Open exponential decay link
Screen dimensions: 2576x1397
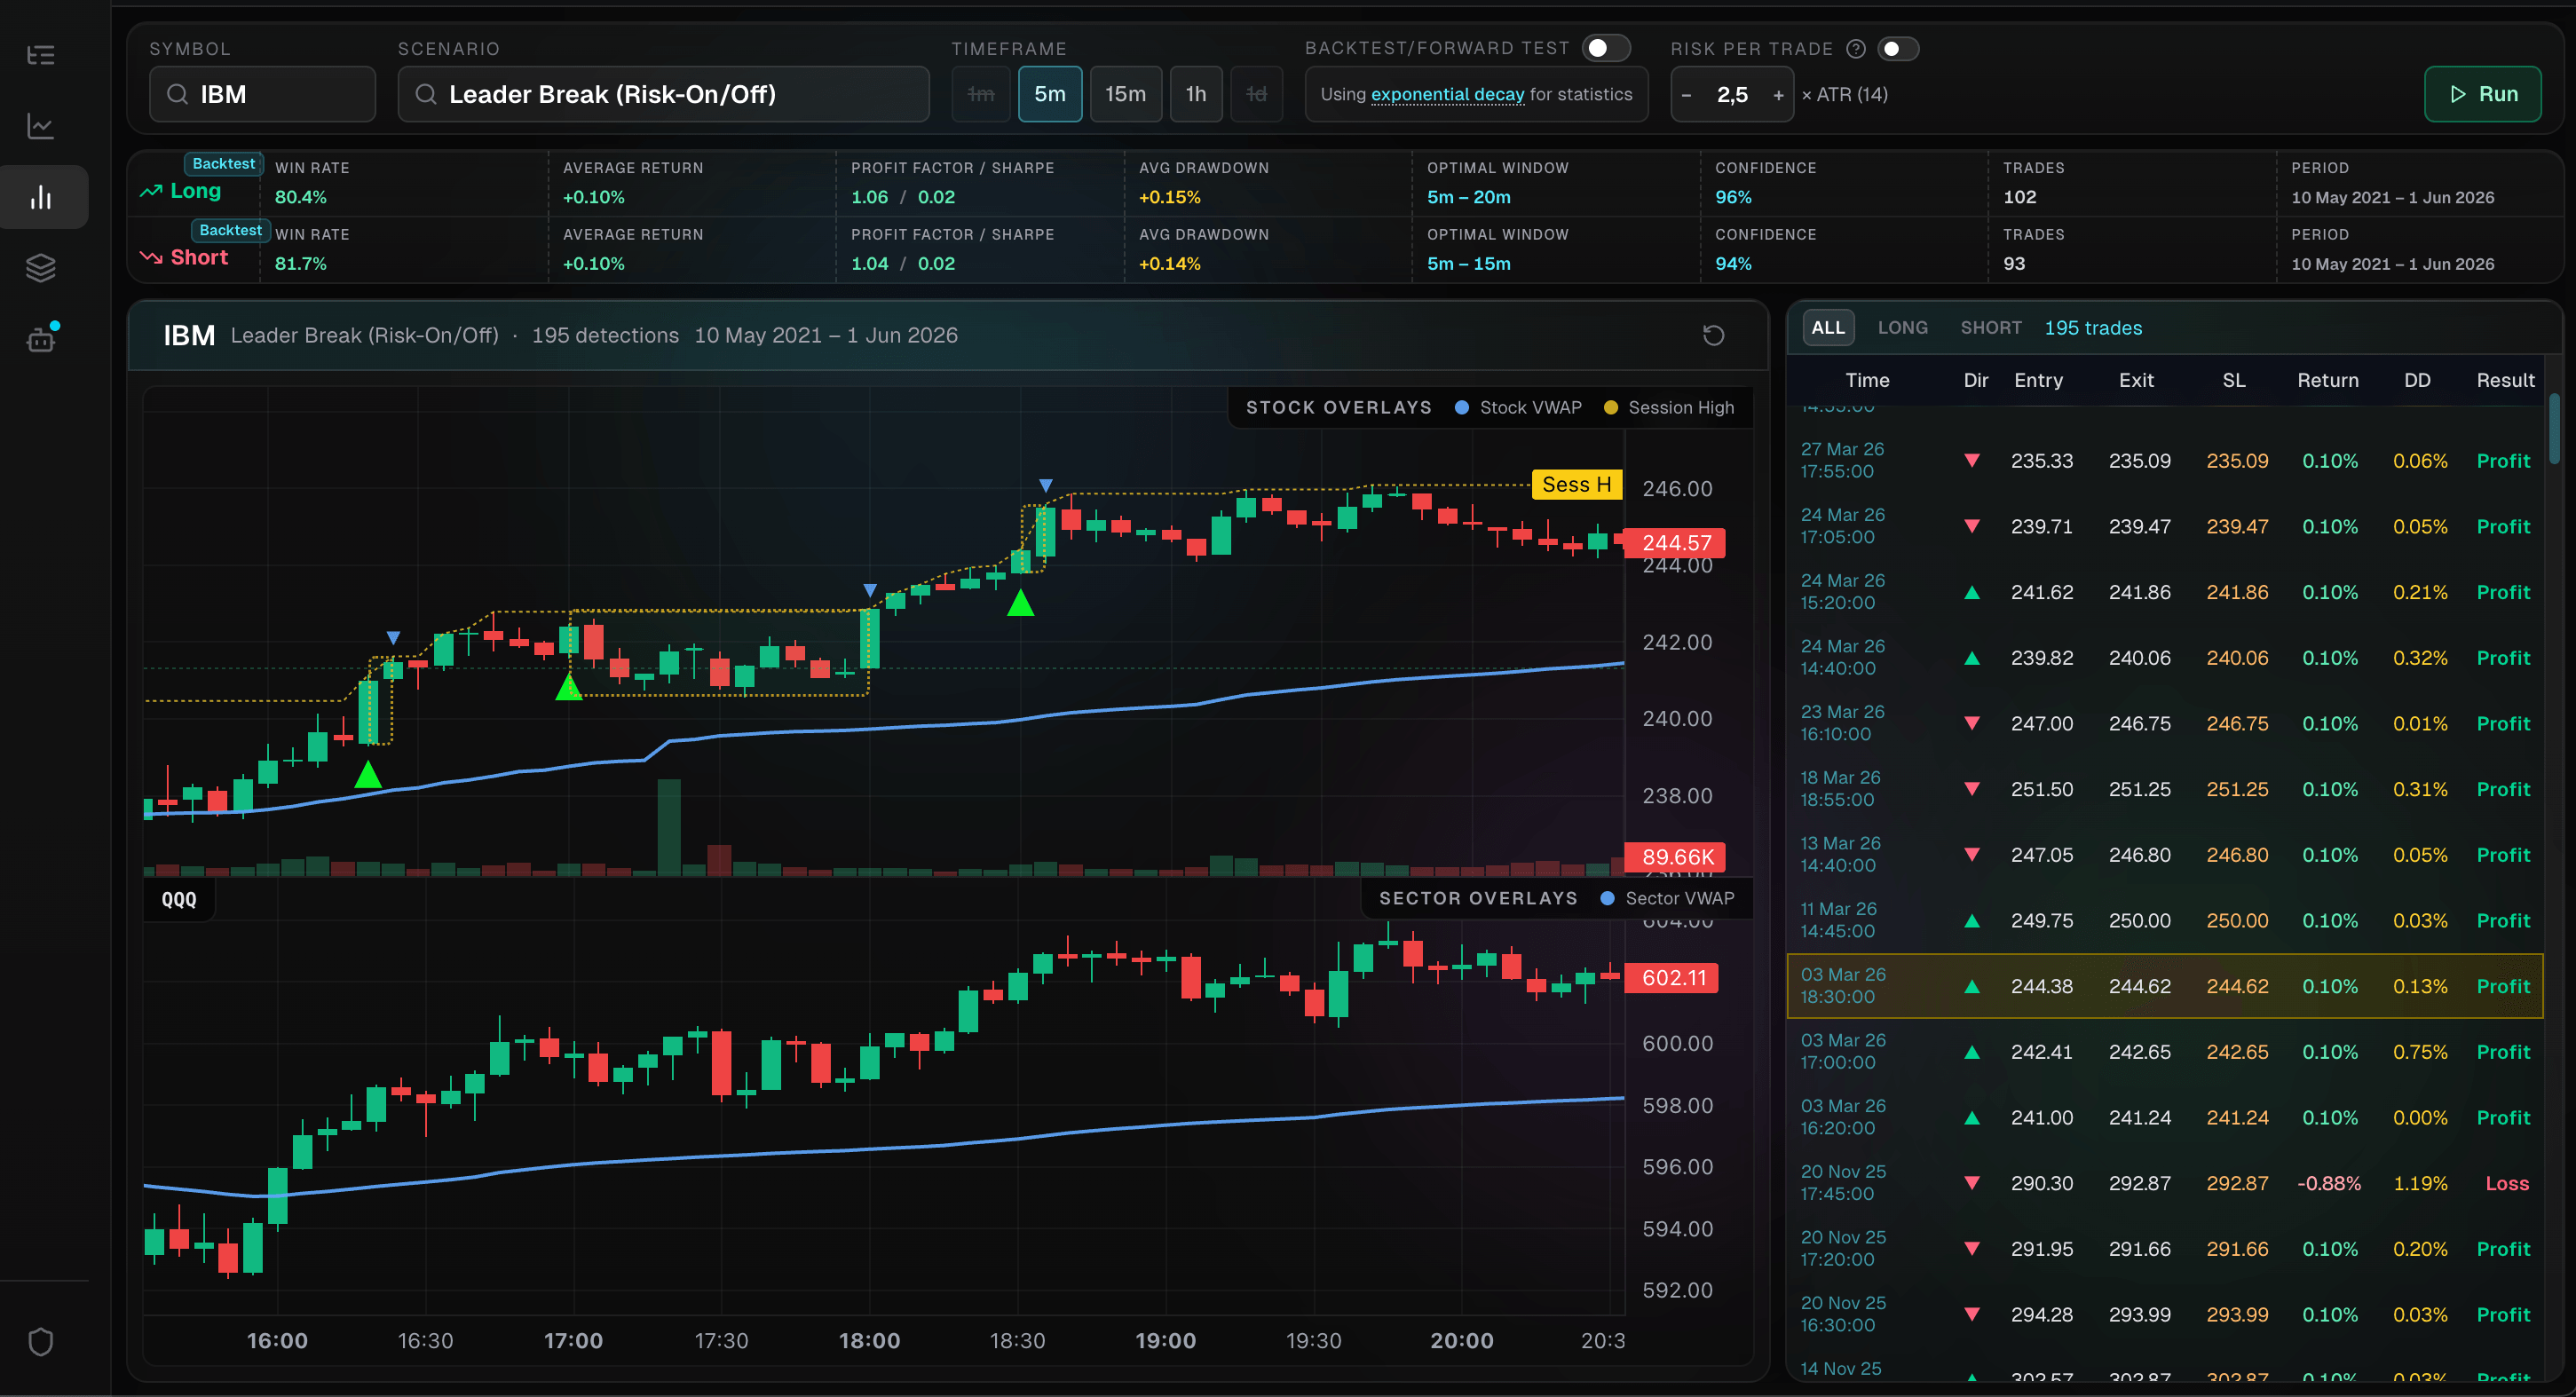pyautogui.click(x=1447, y=94)
